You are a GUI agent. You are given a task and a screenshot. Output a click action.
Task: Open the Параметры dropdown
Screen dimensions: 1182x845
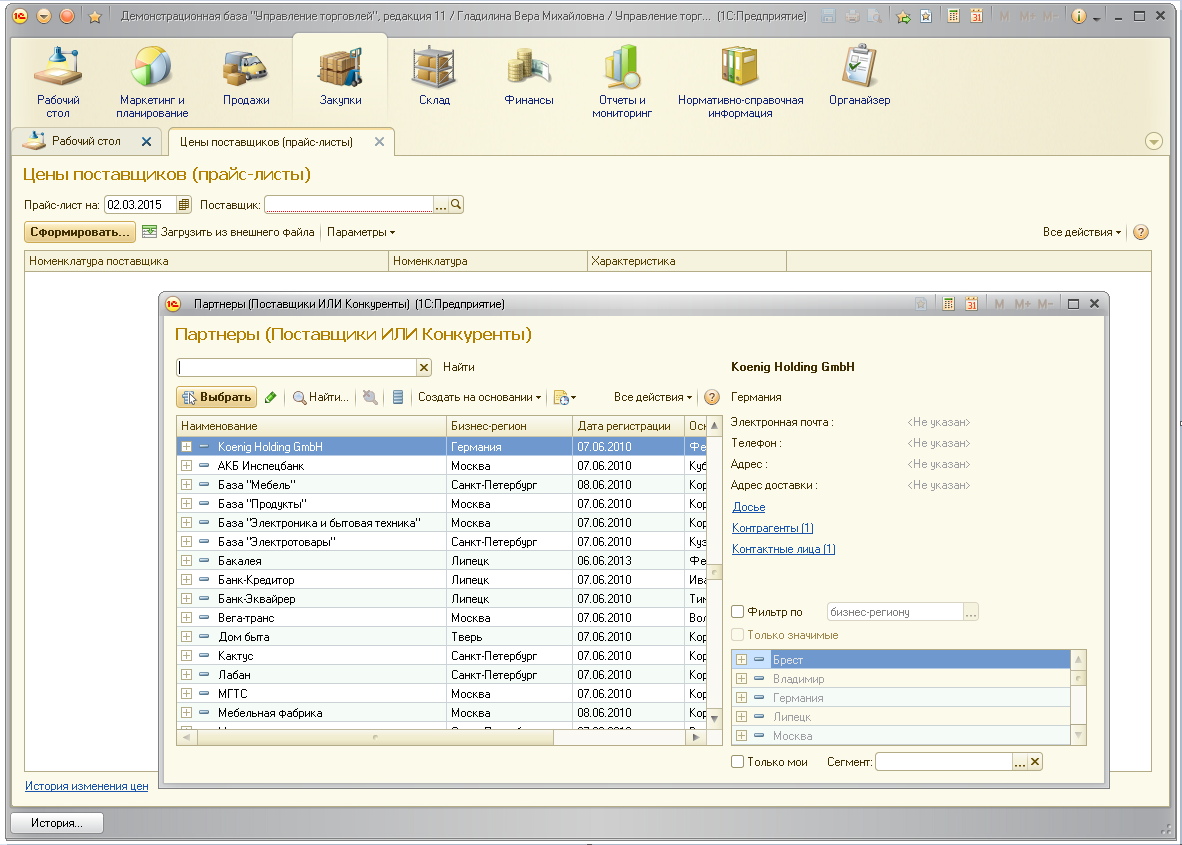(x=361, y=232)
